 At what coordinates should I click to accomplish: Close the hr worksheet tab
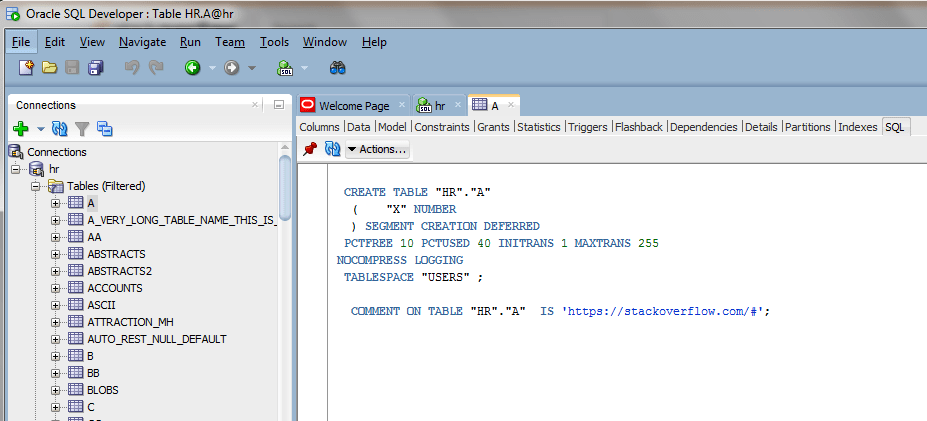[x=458, y=105]
